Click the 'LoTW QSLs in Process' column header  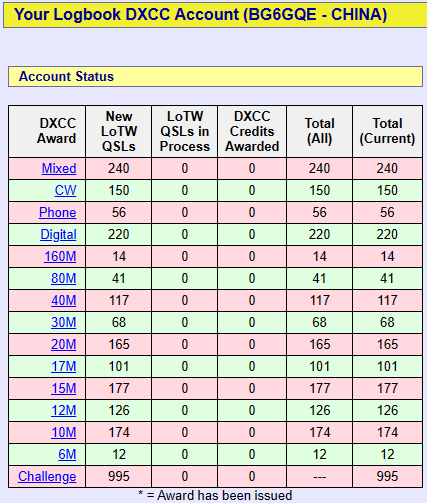click(185, 131)
